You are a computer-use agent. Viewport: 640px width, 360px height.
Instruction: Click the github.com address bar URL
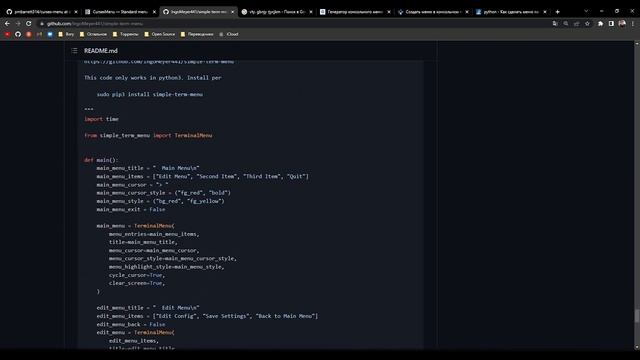coord(95,24)
